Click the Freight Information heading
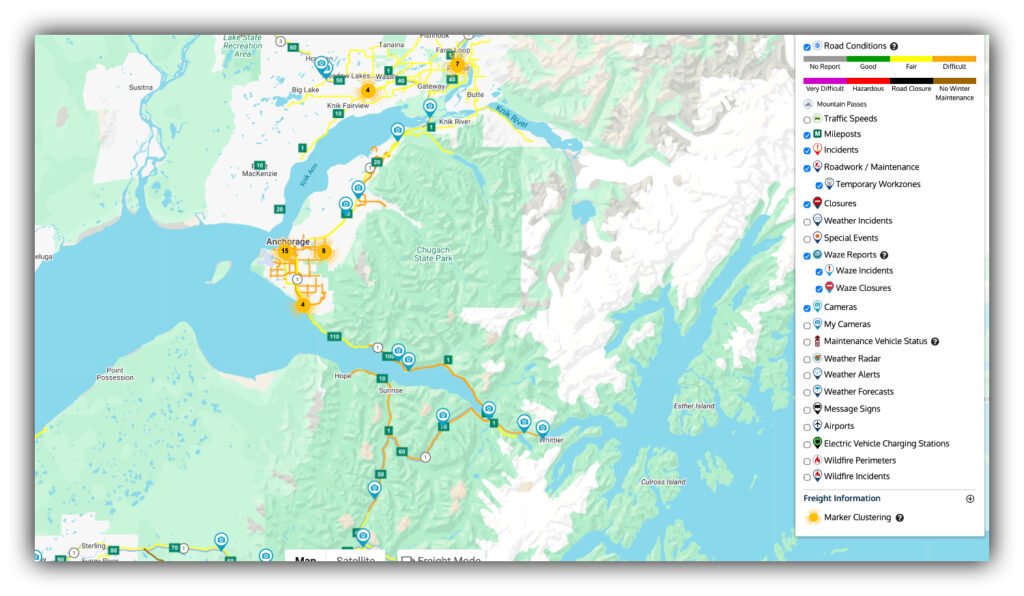Image resolution: width=1024 pixels, height=596 pixels. (x=842, y=498)
